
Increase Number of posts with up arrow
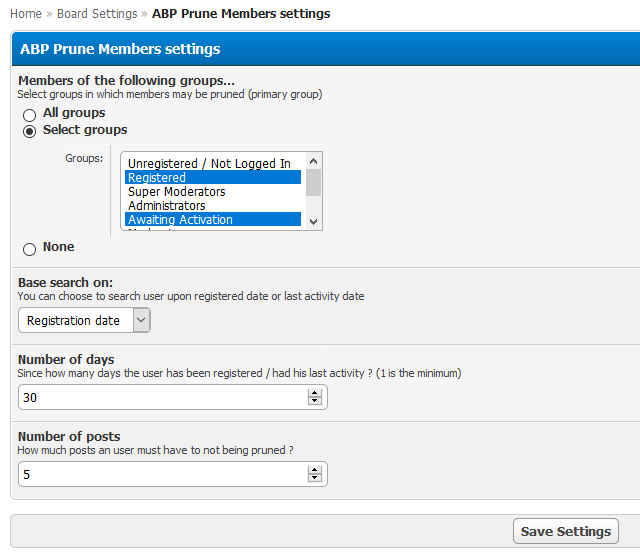click(315, 470)
